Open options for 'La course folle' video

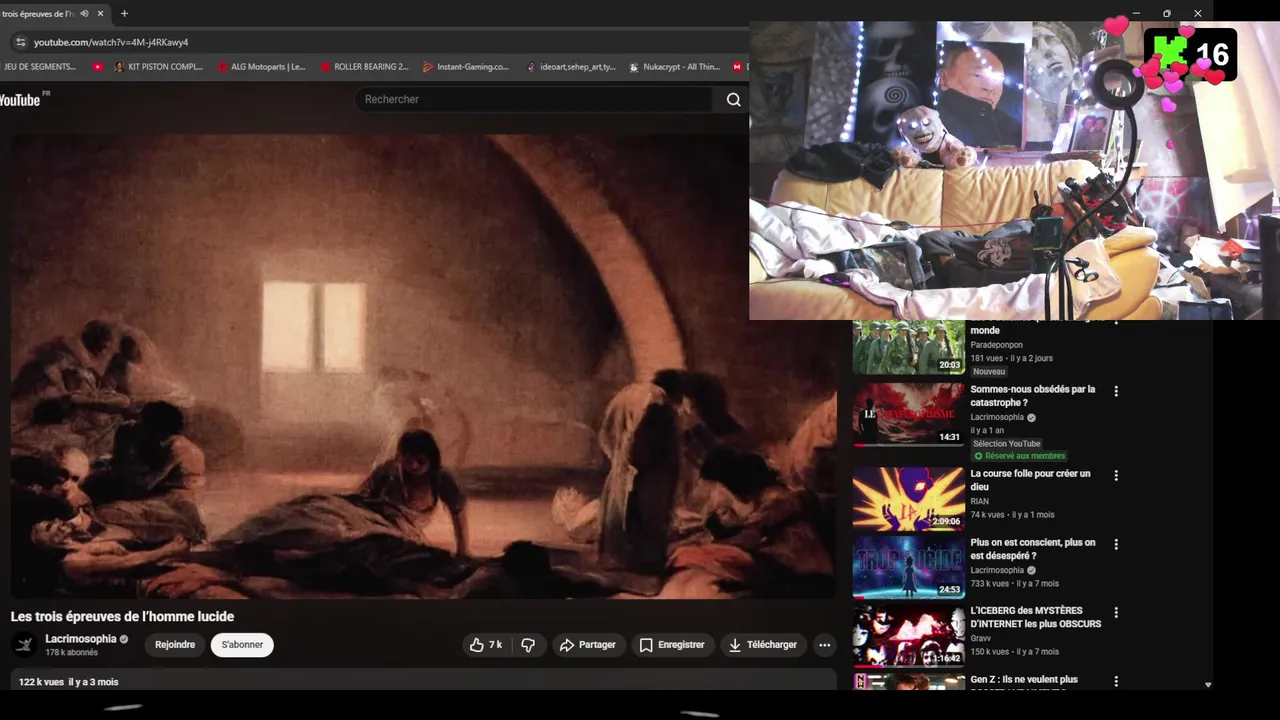1116,475
